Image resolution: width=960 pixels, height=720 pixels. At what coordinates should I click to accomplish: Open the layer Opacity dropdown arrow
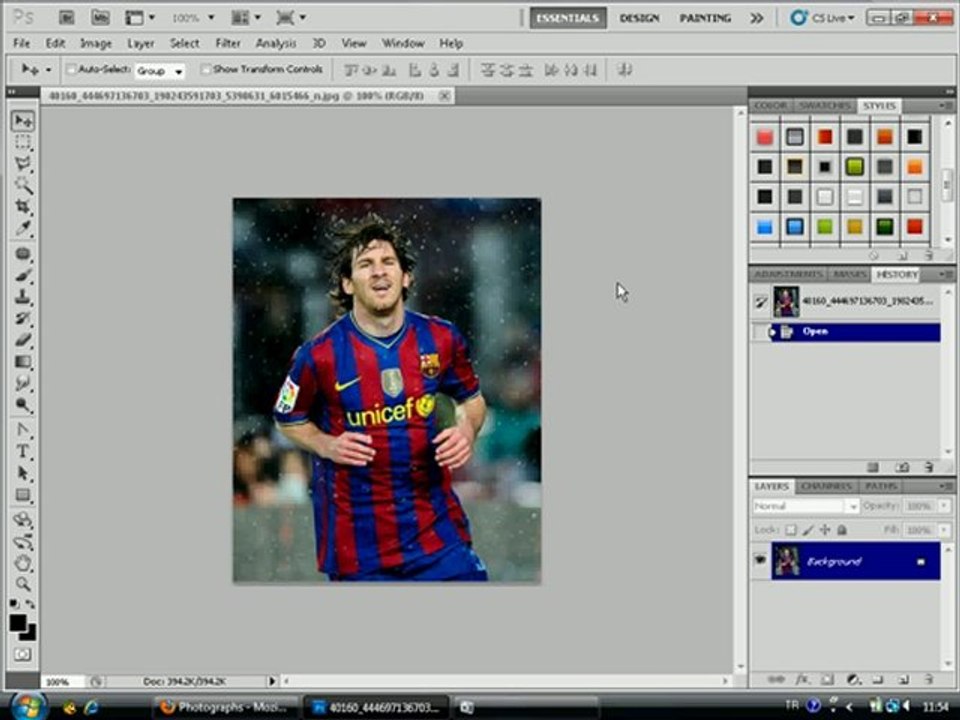pos(943,506)
